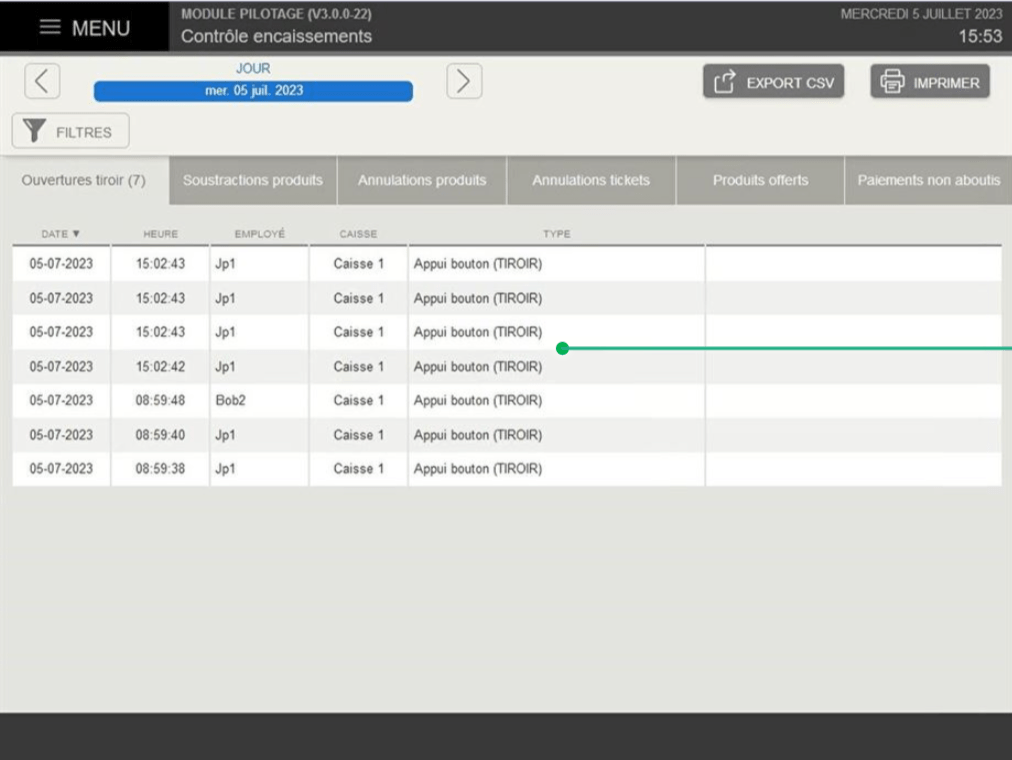The image size is (1012, 760).
Task: Click the Export CSV share icon
Action: (x=725, y=82)
